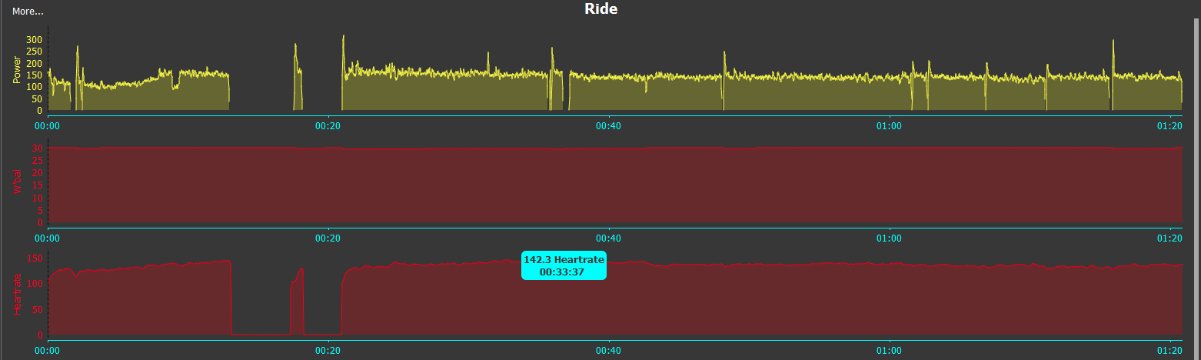Viewport: 1201px width, 360px height.
Task: Click the 00:40 marker on W'bal chart axis
Action: coord(608,239)
